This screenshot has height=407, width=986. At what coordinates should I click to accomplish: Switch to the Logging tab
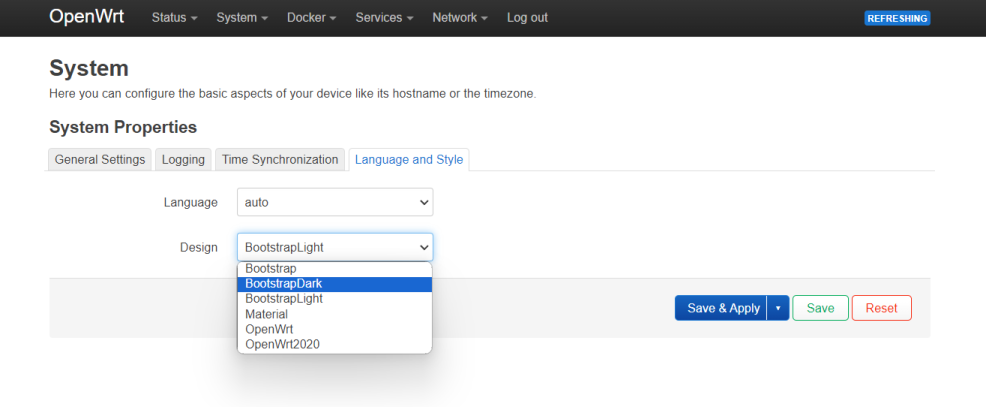tap(183, 159)
